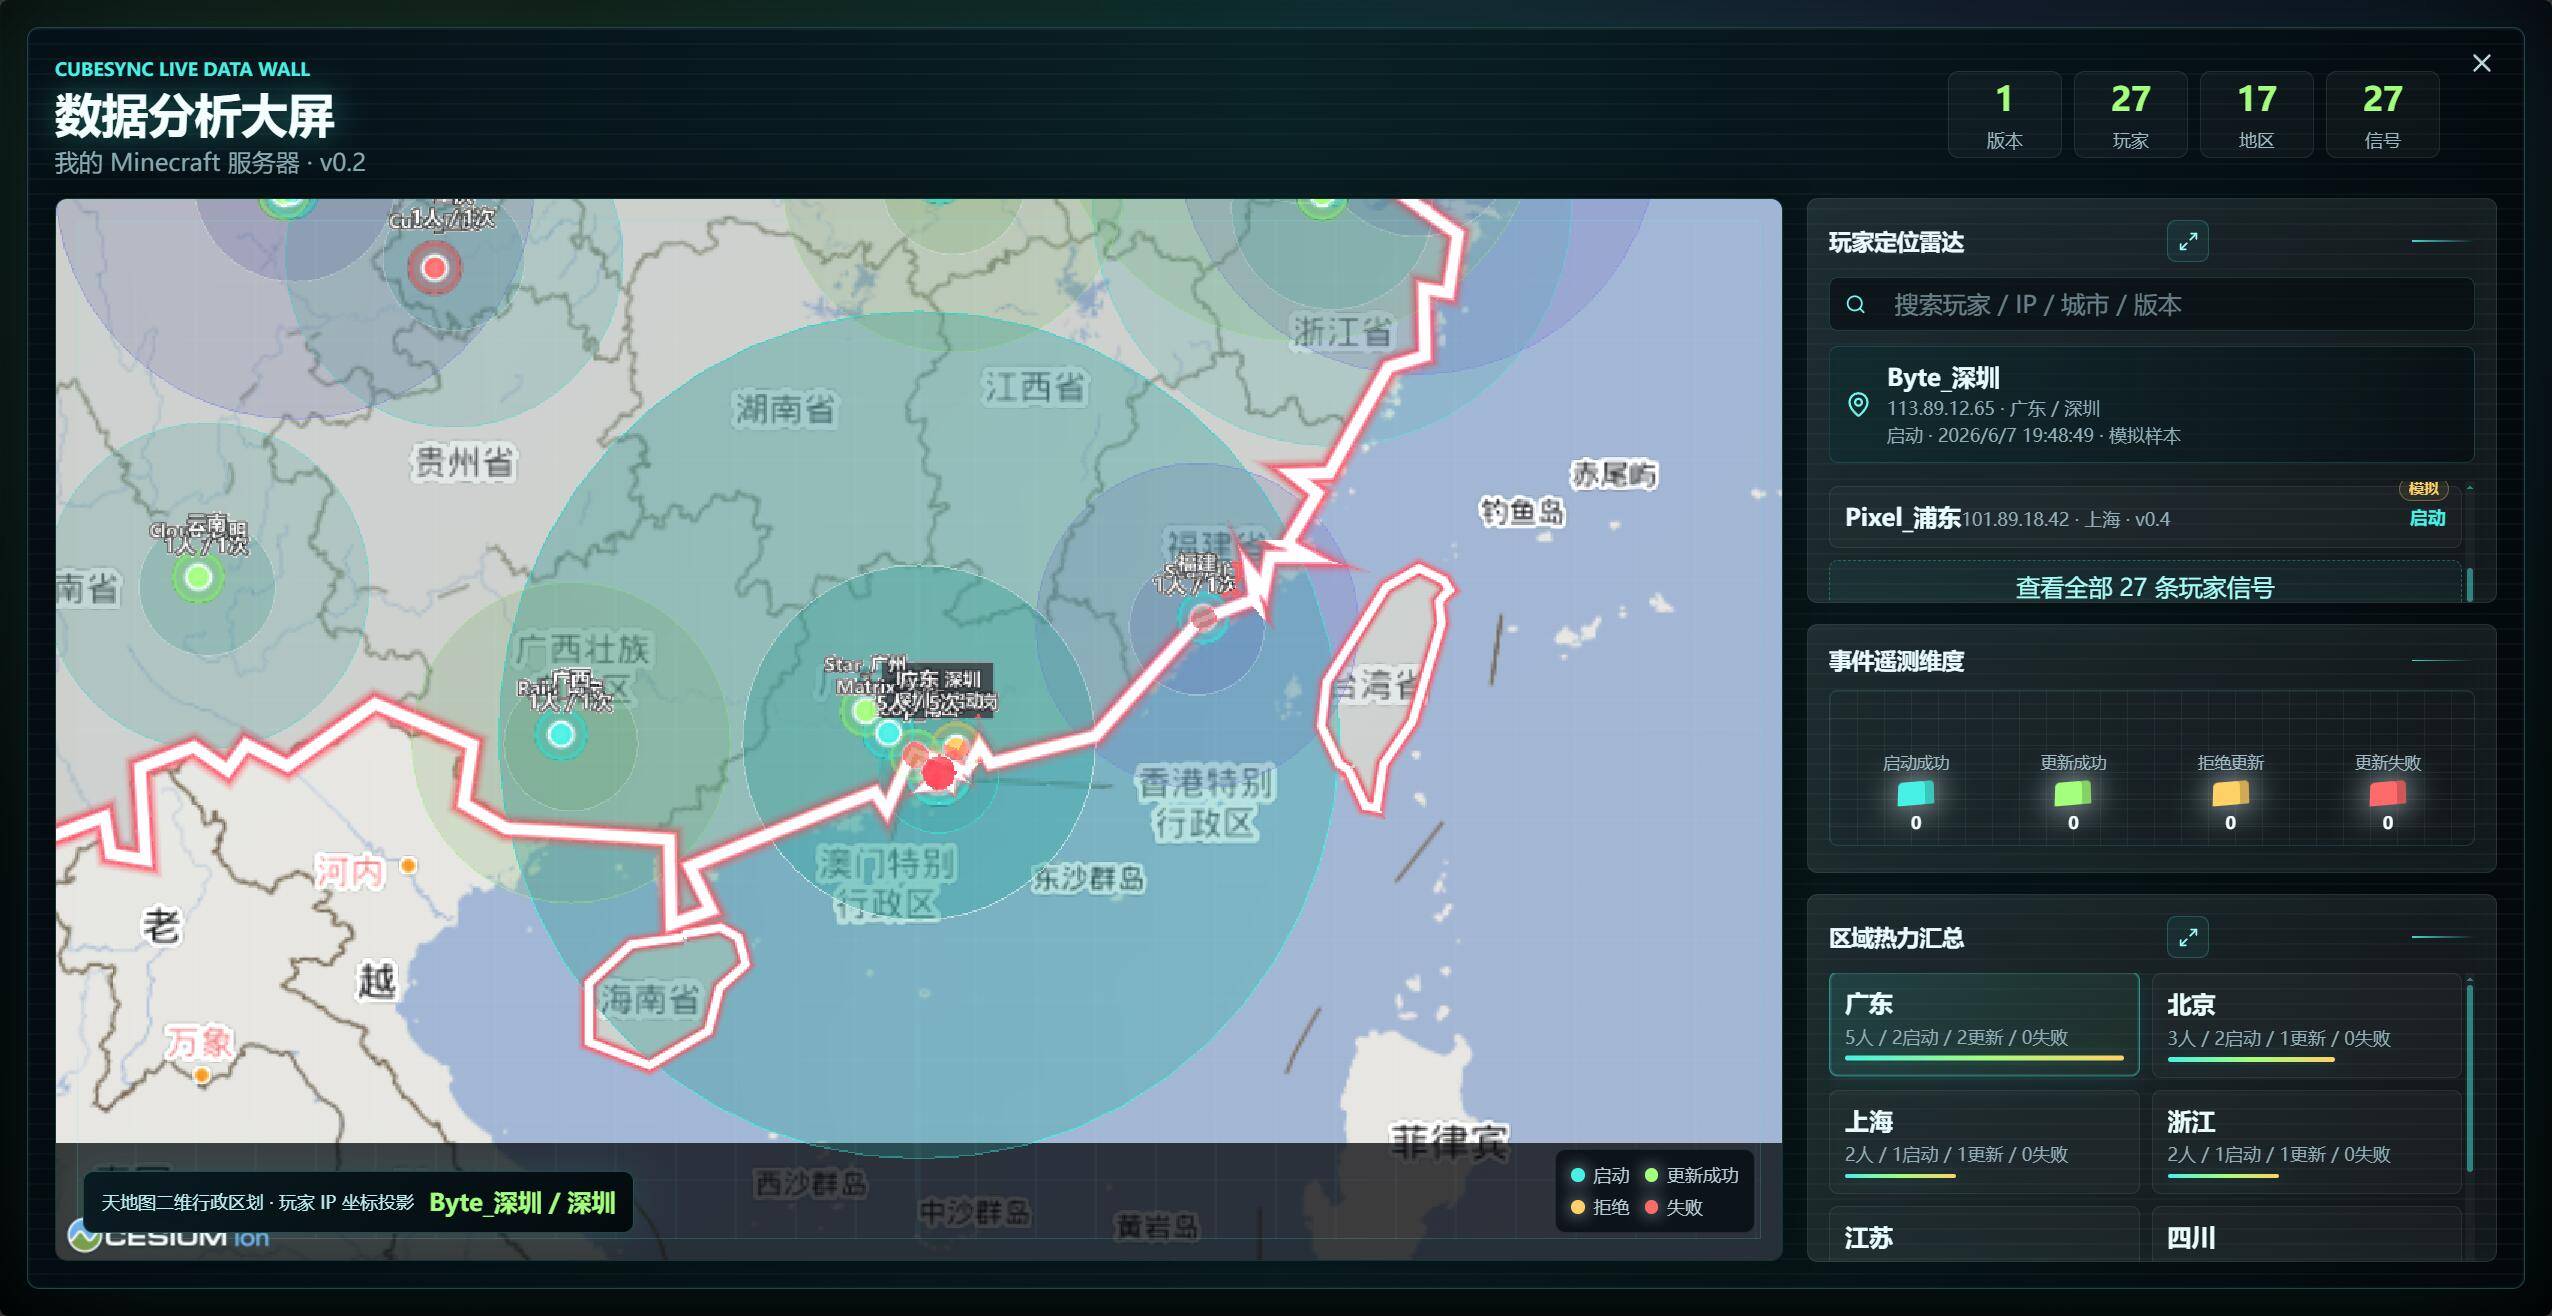Click the location pin icon beside Byte_深圳

1858,405
